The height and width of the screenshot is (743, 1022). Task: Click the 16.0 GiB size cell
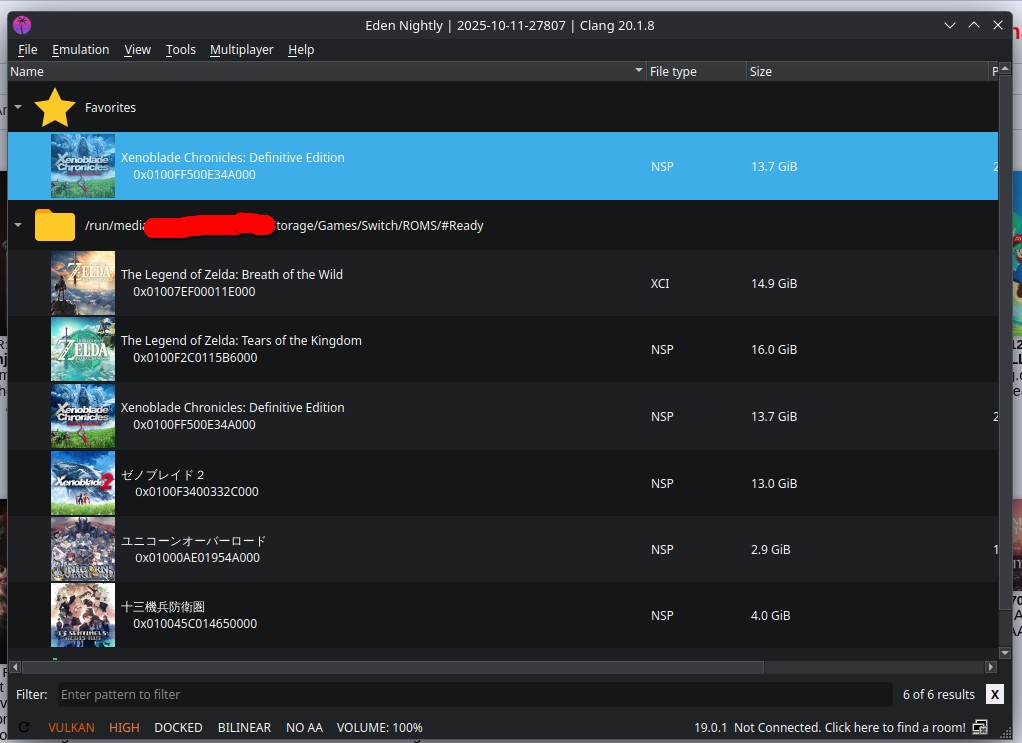[774, 349]
